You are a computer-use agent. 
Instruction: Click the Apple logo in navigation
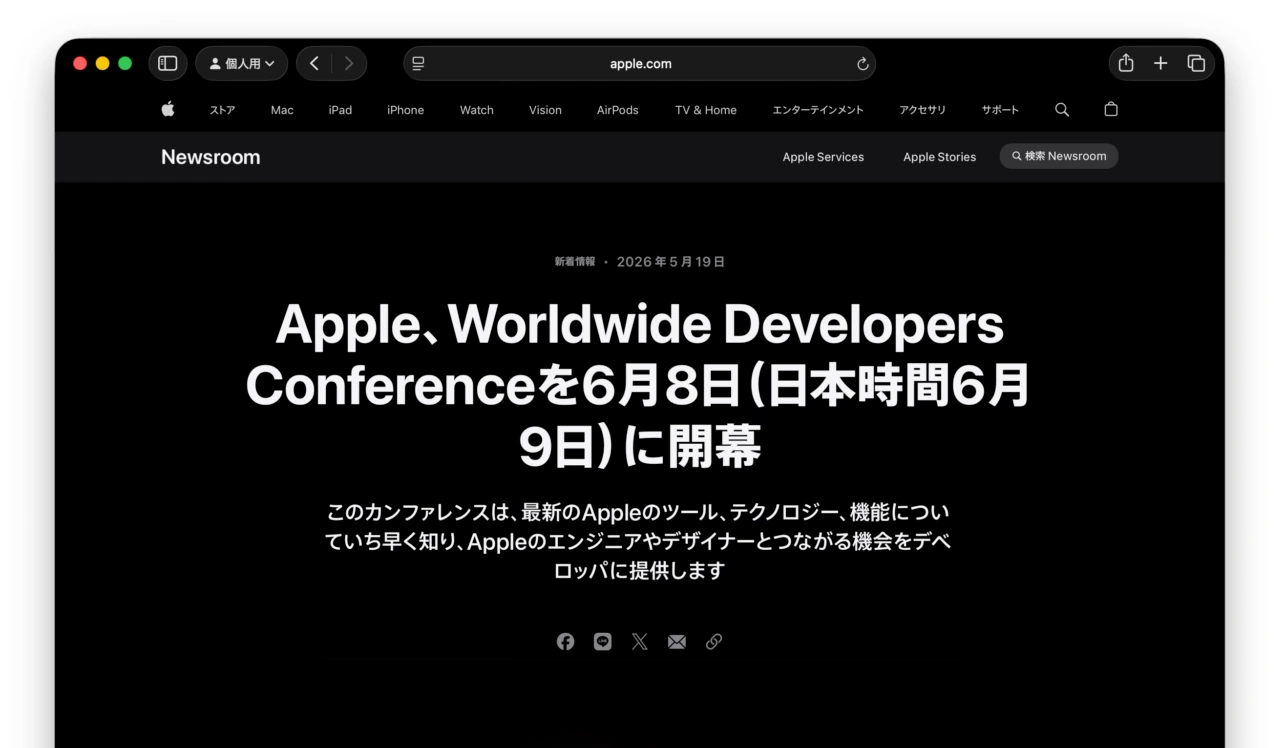tap(168, 109)
